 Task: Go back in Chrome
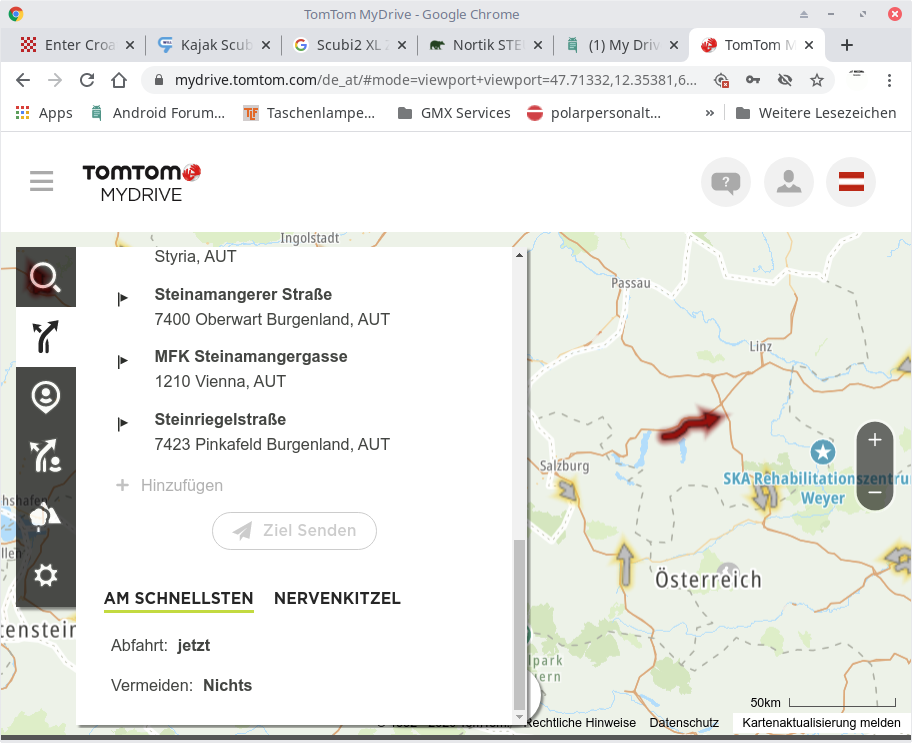click(23, 80)
